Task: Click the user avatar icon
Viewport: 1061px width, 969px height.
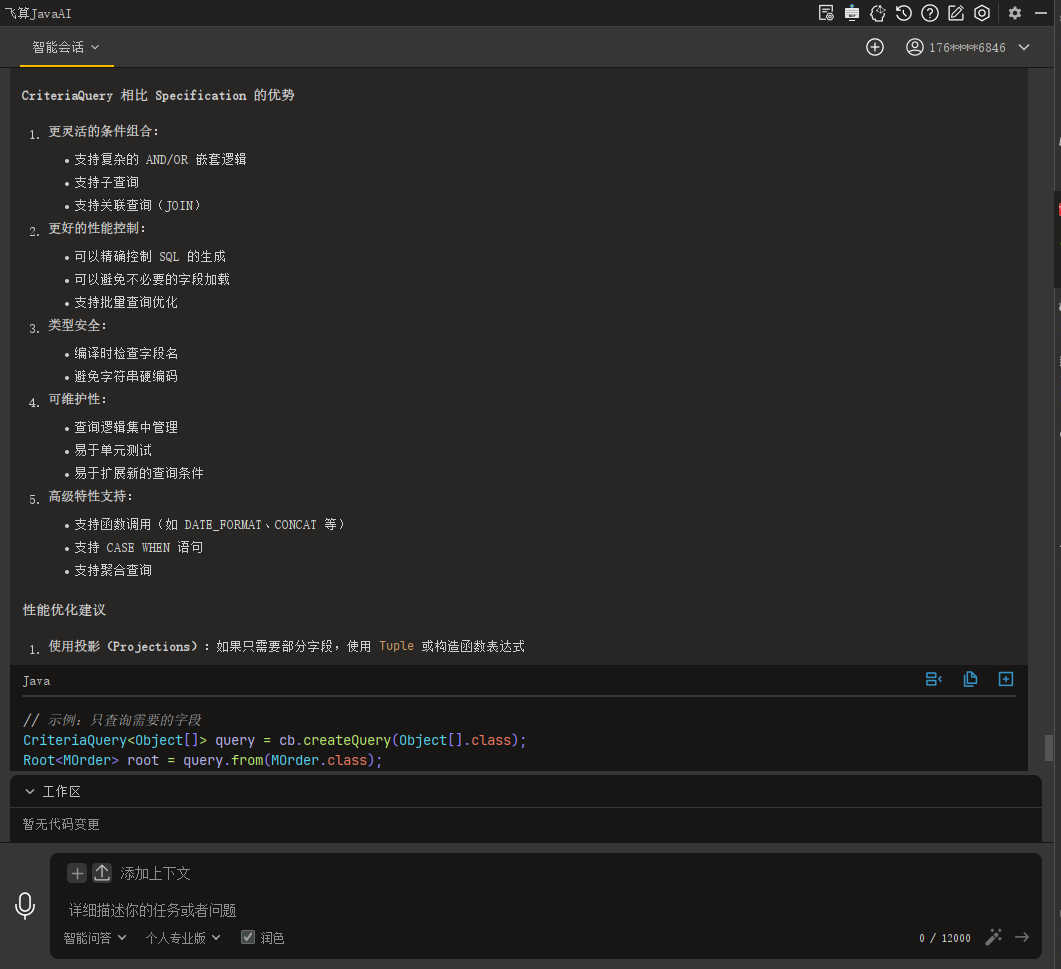Action: coord(914,47)
